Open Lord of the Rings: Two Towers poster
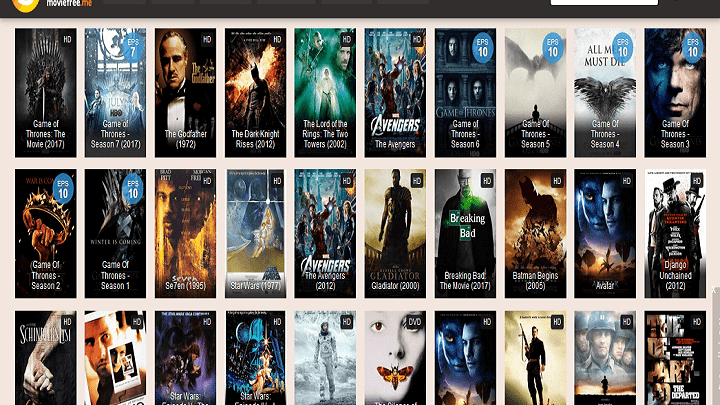Viewport: 720px width, 405px height. 325,93
